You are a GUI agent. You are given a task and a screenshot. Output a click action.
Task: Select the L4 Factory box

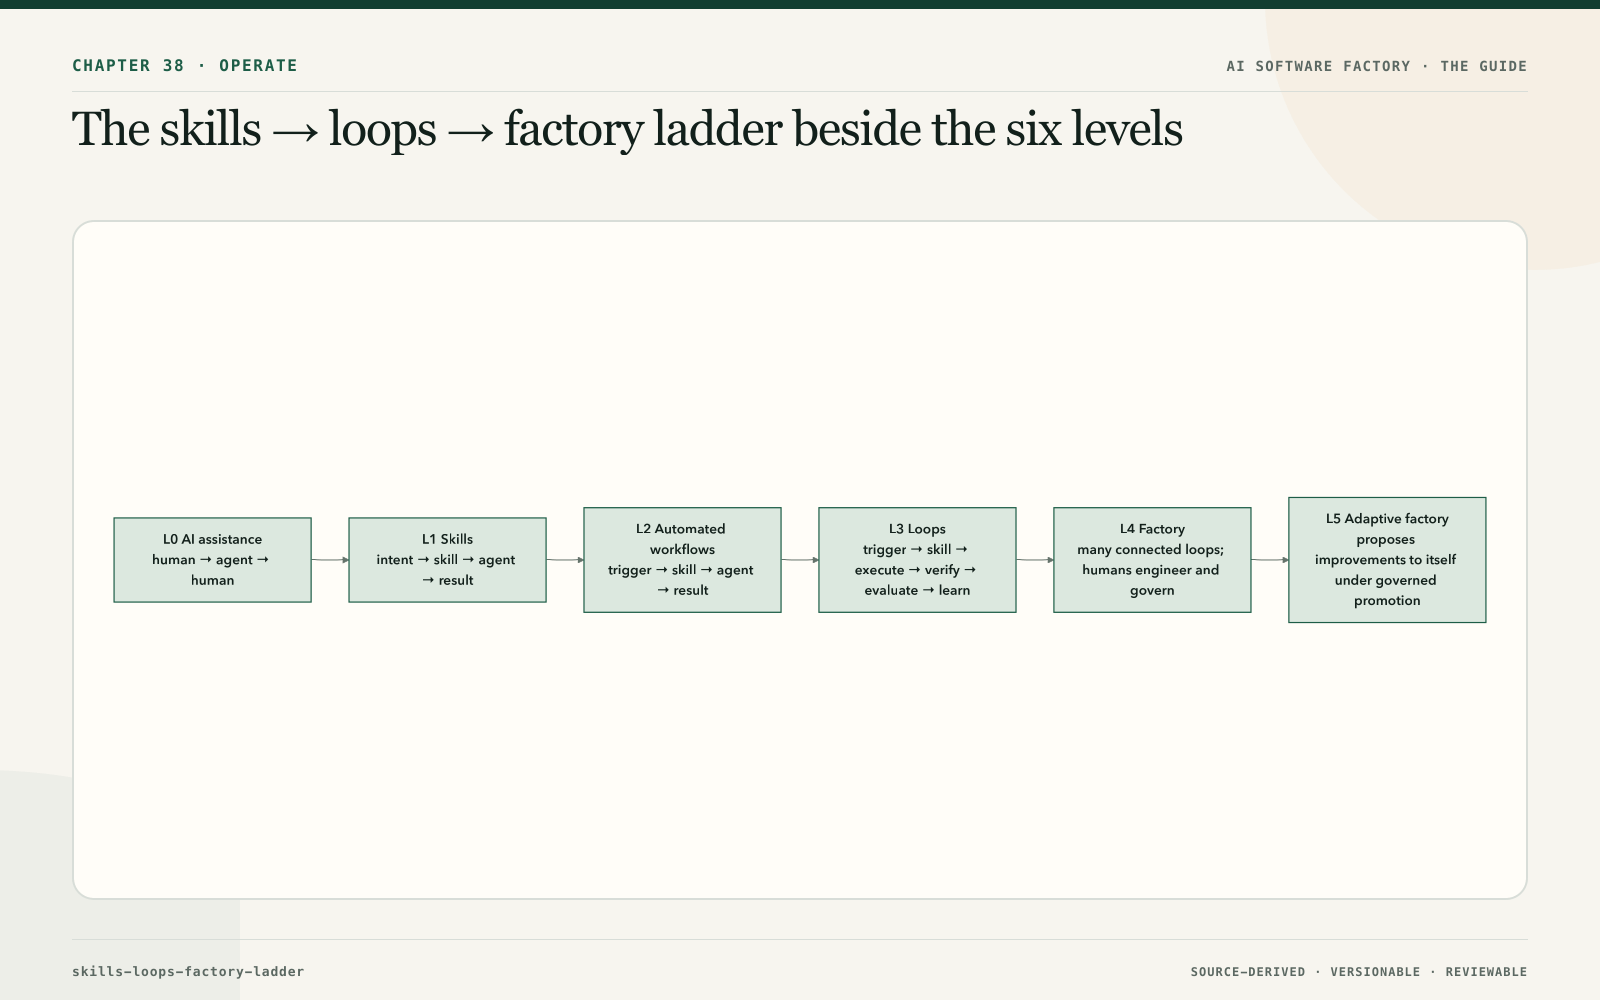[1152, 560]
